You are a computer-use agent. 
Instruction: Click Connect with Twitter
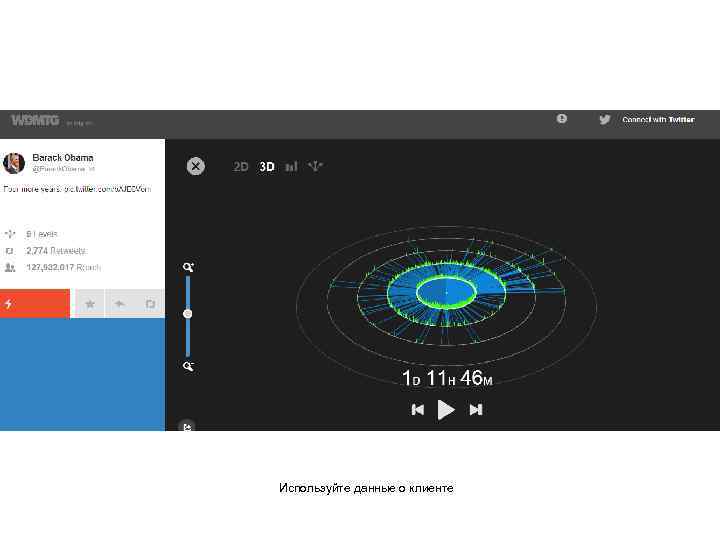[x=658, y=120]
